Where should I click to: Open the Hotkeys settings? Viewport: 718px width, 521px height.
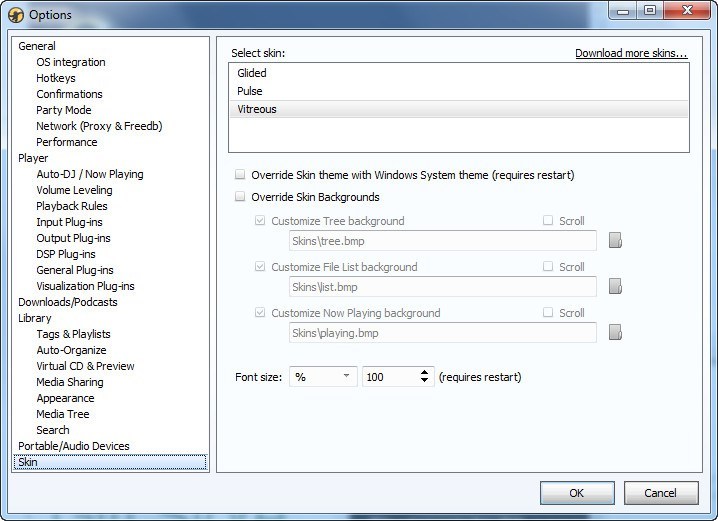click(x=55, y=78)
